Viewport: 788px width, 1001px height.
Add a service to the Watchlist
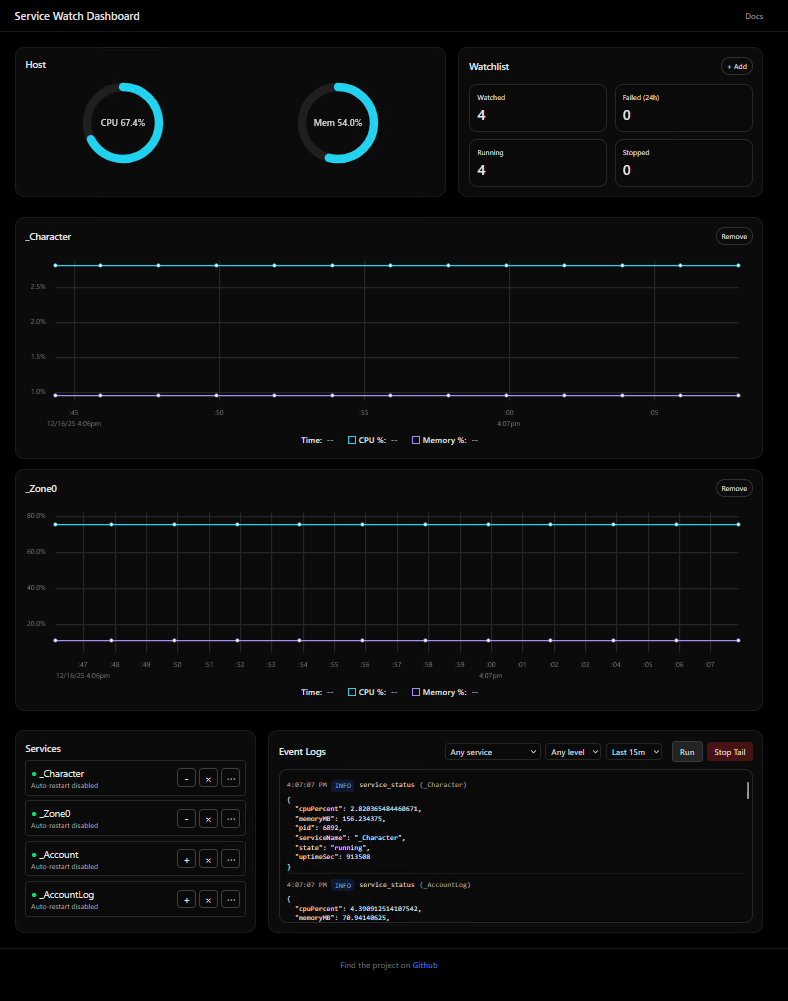click(x=737, y=66)
